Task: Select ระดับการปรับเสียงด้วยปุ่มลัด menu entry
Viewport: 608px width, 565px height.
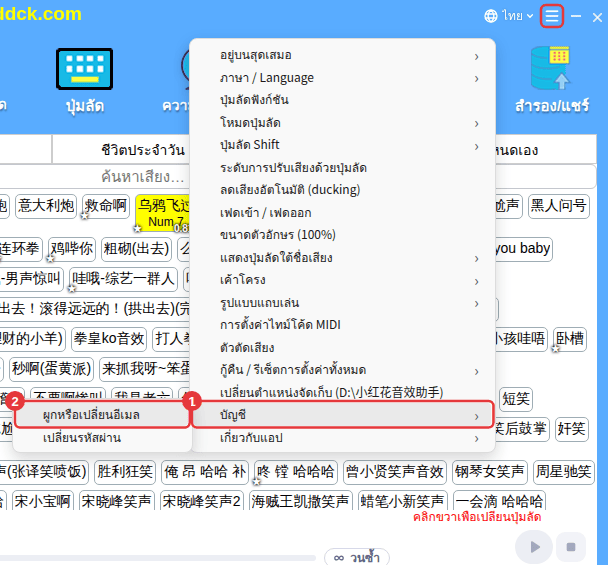Action: (x=342, y=168)
